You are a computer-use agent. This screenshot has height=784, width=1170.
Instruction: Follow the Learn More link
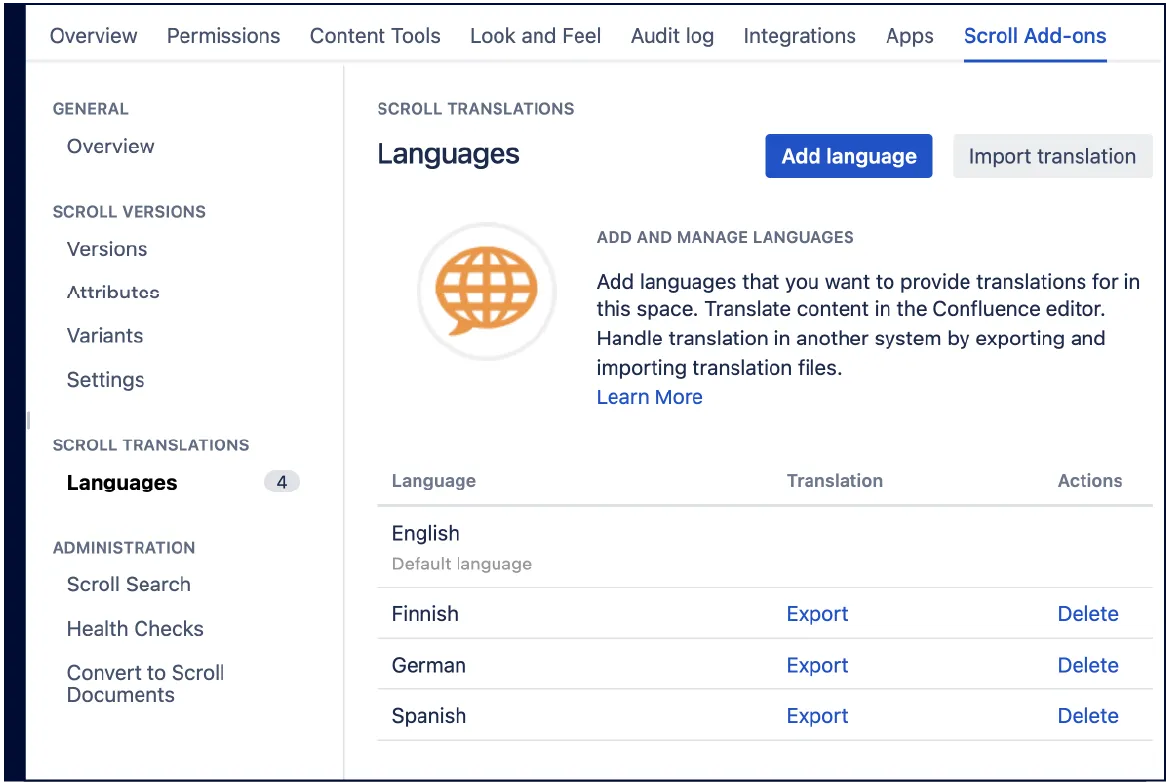tap(649, 397)
